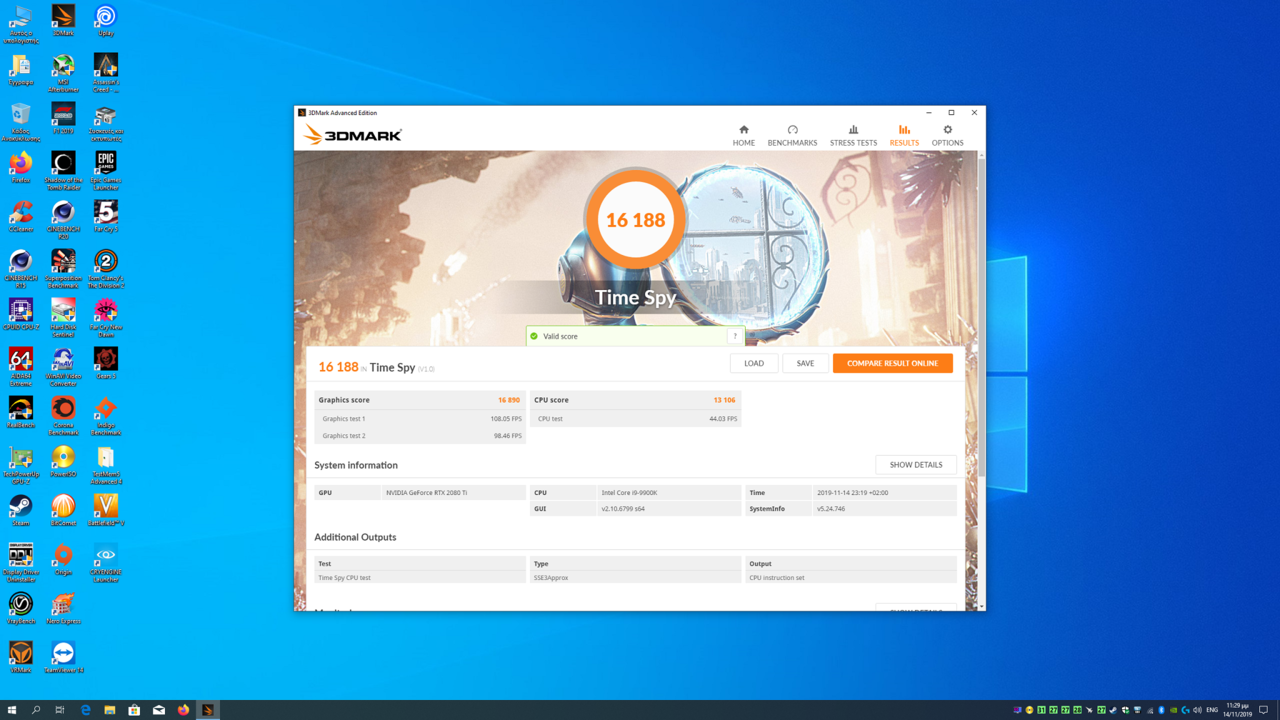The image size is (1280, 720).
Task: Click the Indigo Benchmark desktop icon
Action: point(105,416)
